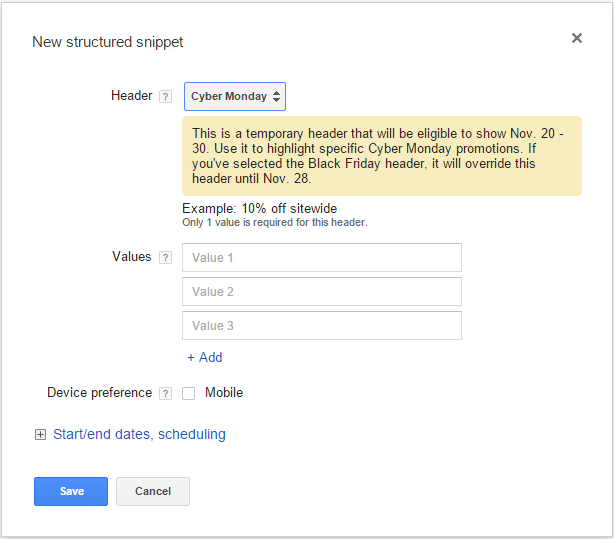
Task: Click the help icon next to Header
Action: (165, 97)
